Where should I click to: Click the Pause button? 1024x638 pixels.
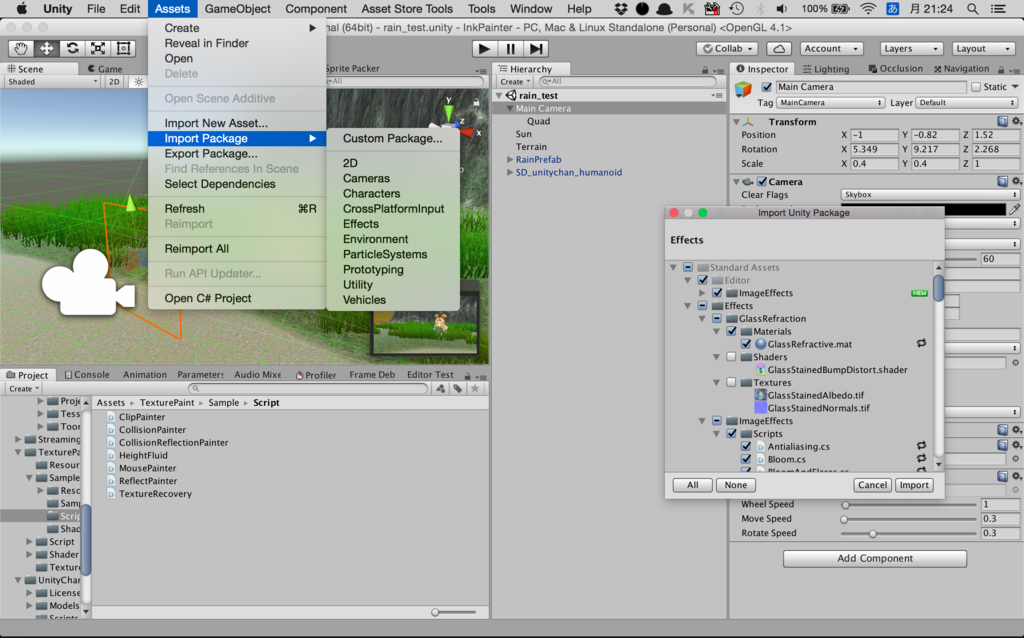coord(510,48)
